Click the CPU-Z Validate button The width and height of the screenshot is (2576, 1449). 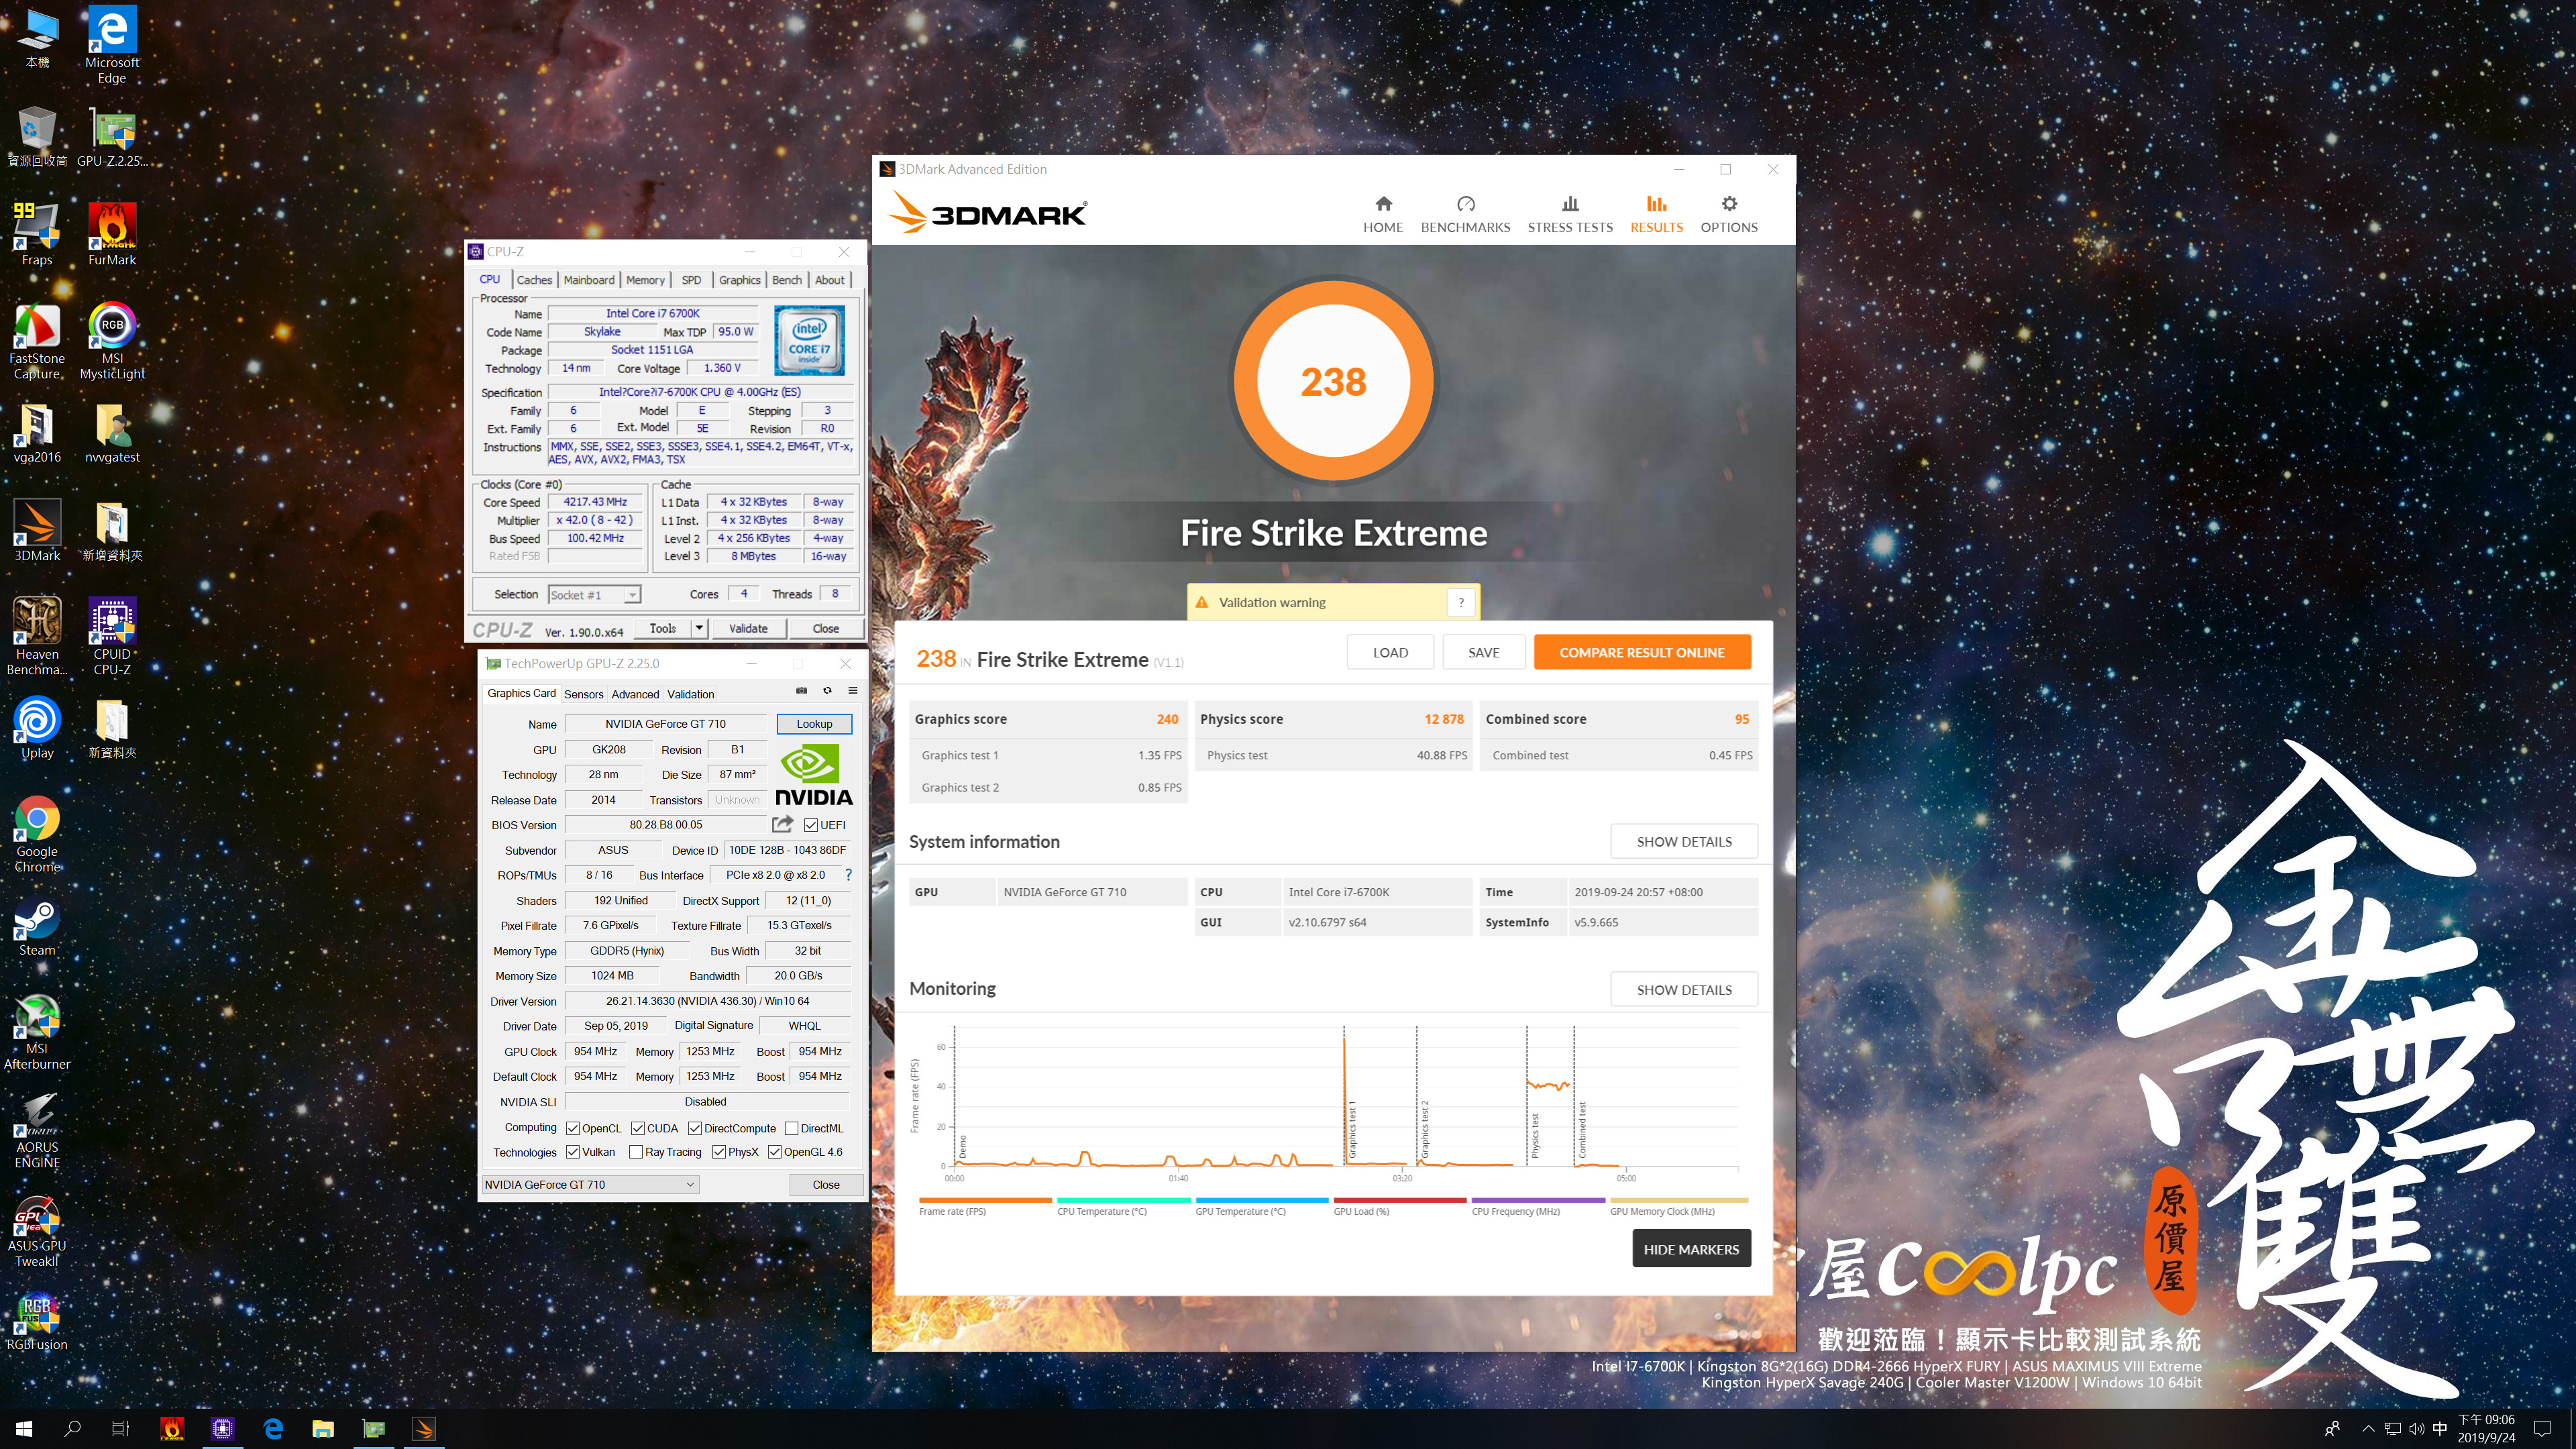[748, 628]
